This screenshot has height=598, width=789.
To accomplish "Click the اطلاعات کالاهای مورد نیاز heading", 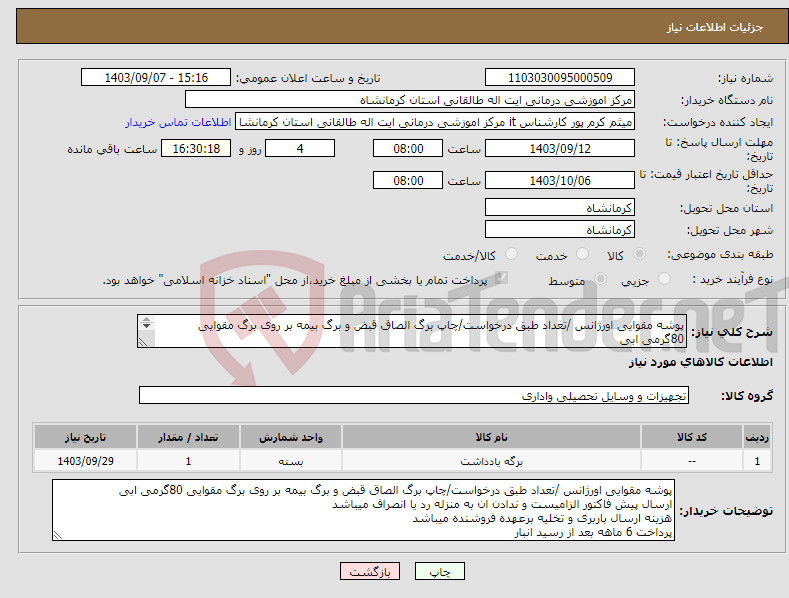I will click(700, 362).
